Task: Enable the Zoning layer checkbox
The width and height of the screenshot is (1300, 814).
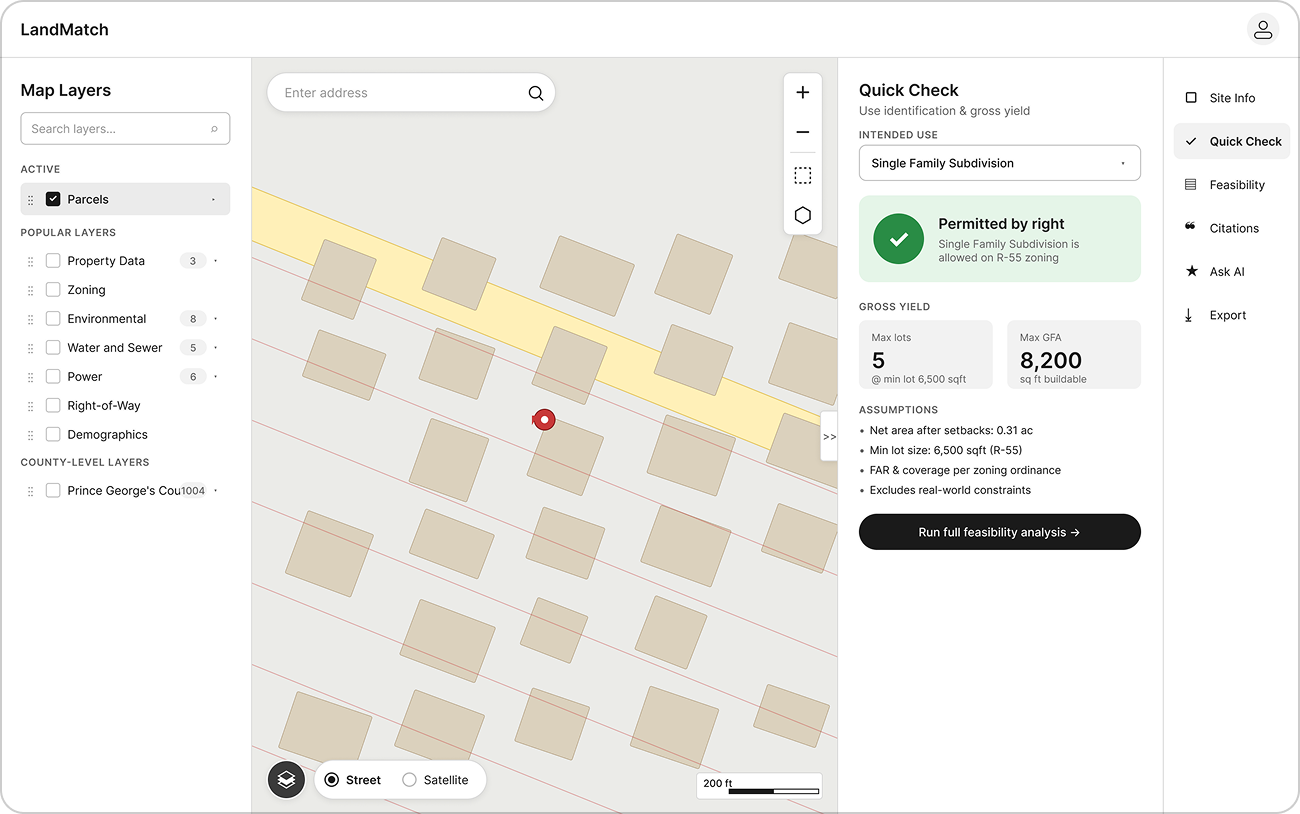Action: 53,290
